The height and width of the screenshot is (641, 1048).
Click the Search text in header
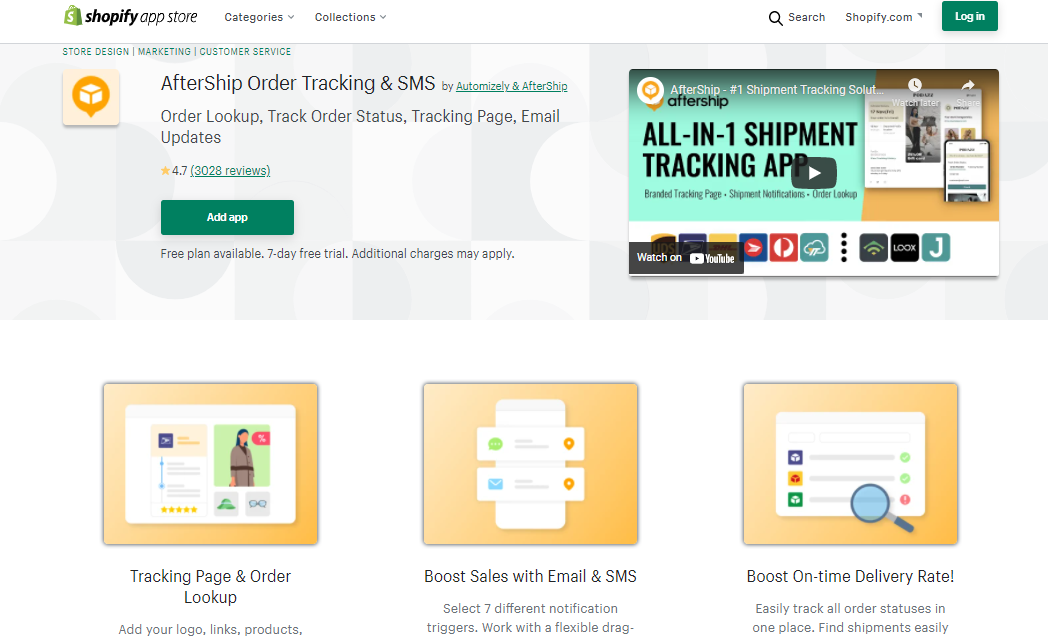[806, 17]
